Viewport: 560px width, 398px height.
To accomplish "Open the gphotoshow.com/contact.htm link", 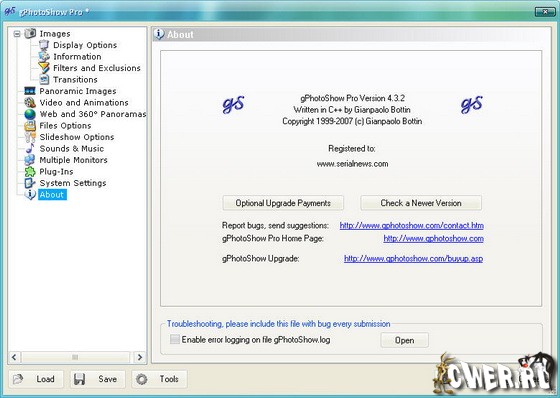I will [411, 225].
